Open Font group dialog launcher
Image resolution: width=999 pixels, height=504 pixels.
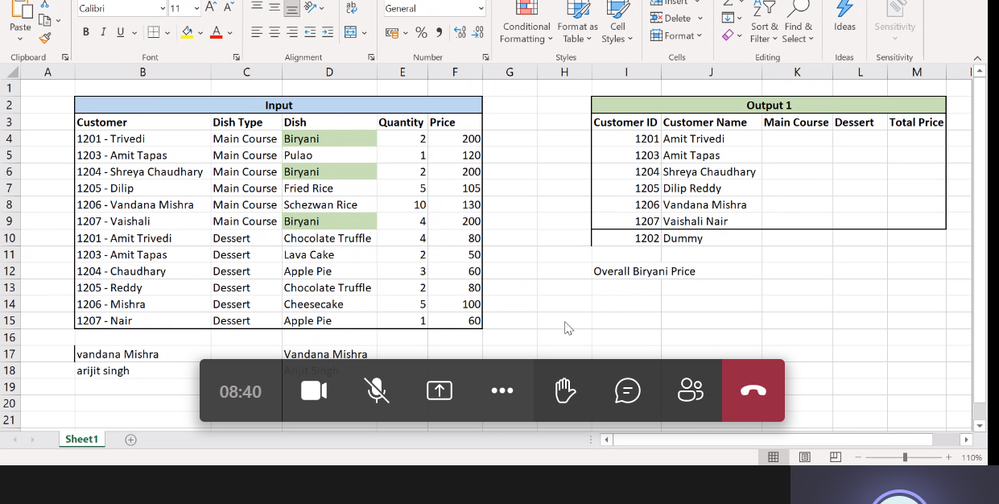(x=236, y=57)
